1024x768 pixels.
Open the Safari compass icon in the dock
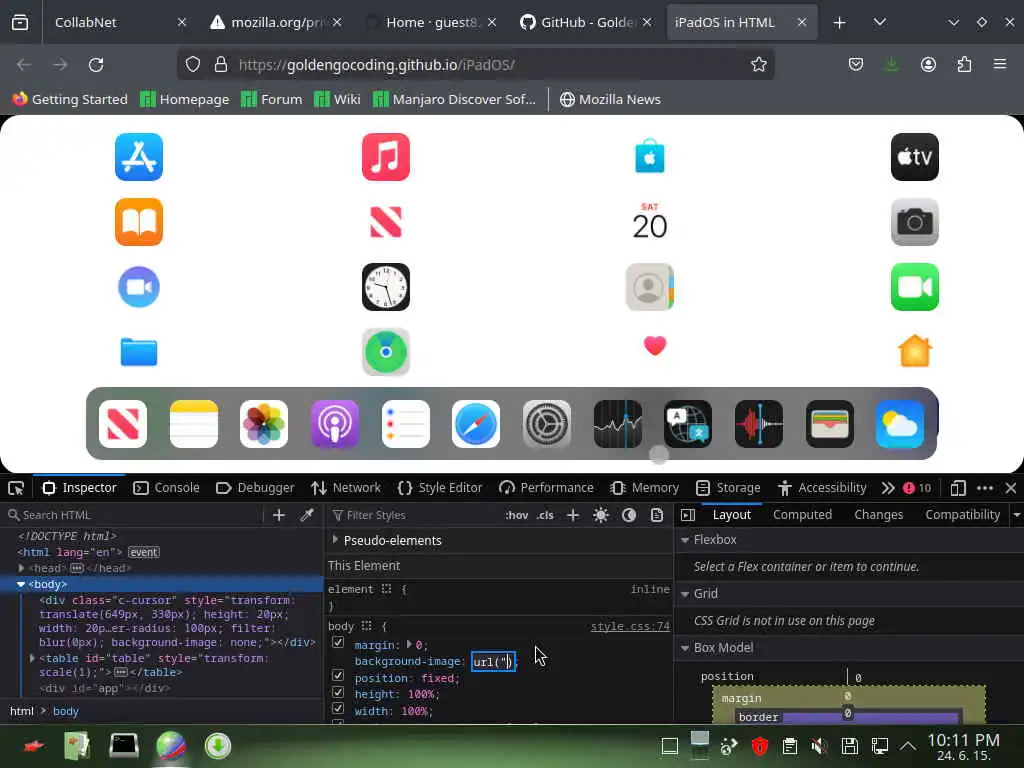click(x=475, y=424)
